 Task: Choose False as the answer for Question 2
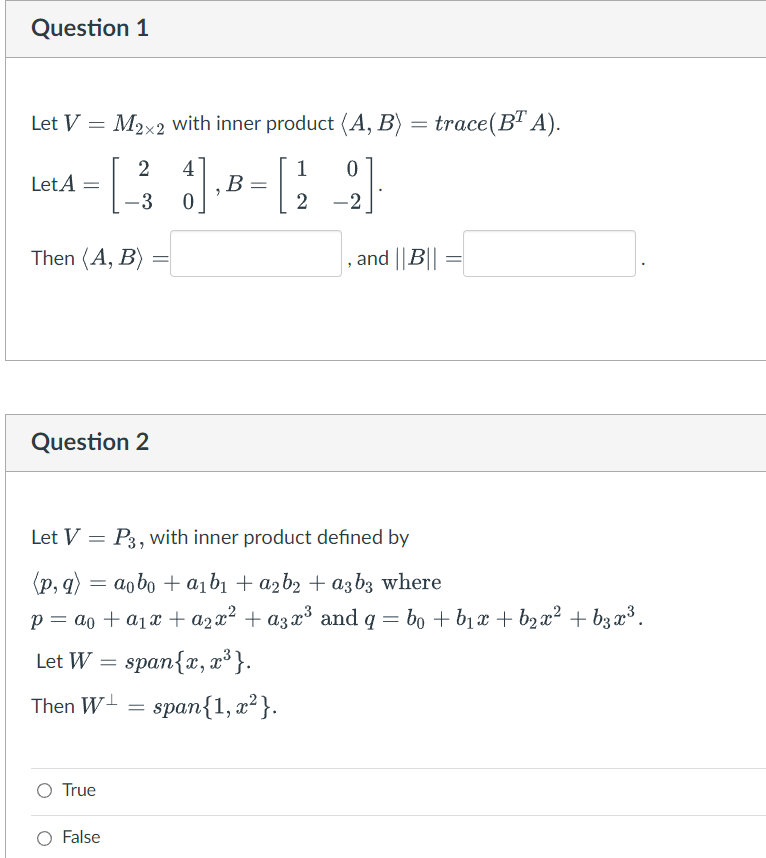44,837
